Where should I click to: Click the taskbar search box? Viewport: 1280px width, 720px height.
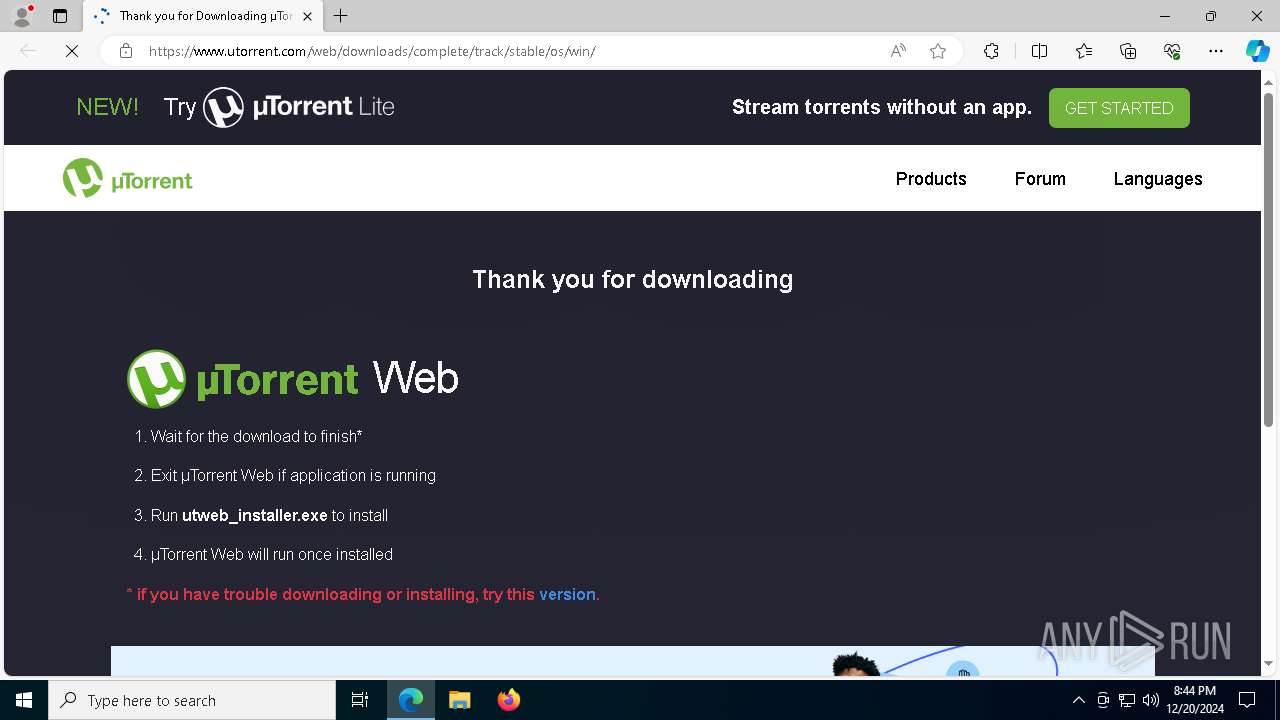(192, 700)
